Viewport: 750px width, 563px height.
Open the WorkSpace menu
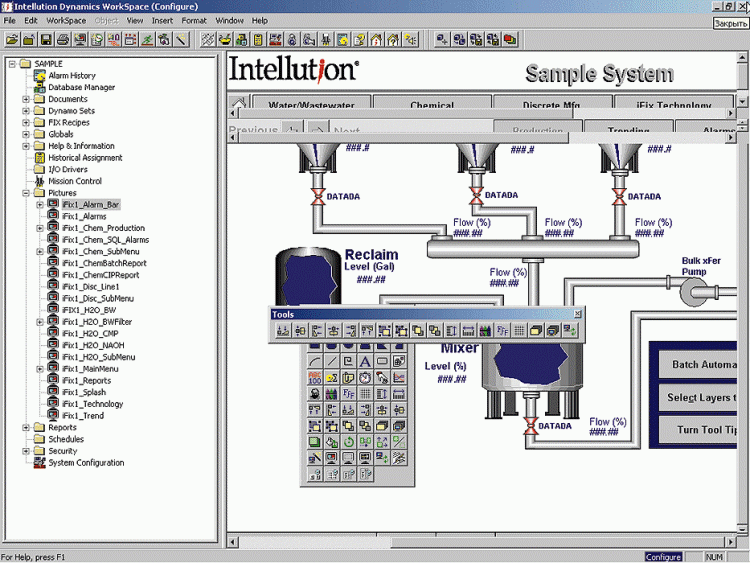tap(66, 21)
